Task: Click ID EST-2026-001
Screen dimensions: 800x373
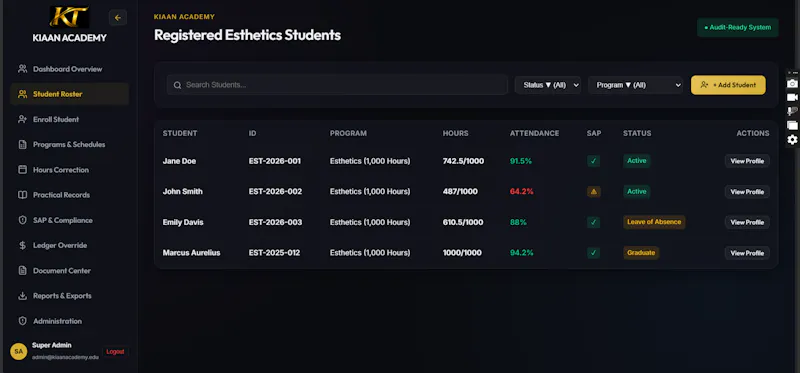Action: click(275, 161)
